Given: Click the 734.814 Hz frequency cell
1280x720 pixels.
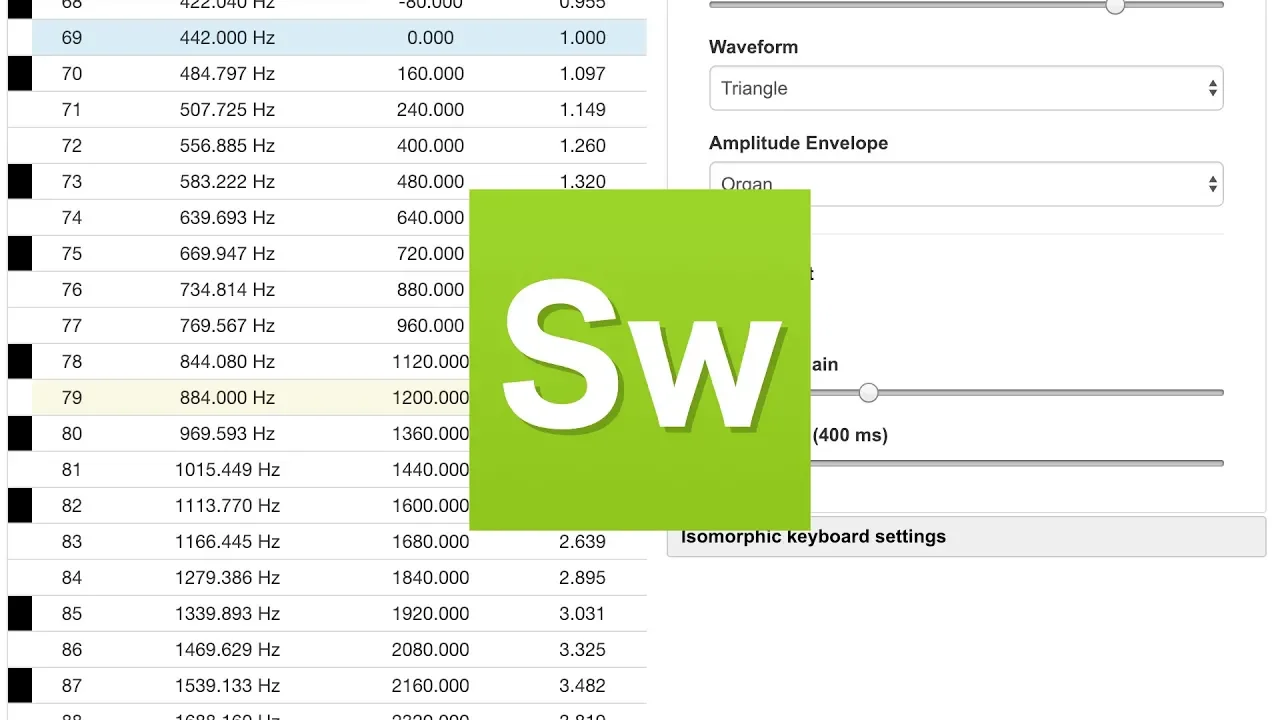Looking at the screenshot, I should pyautogui.click(x=227, y=290).
